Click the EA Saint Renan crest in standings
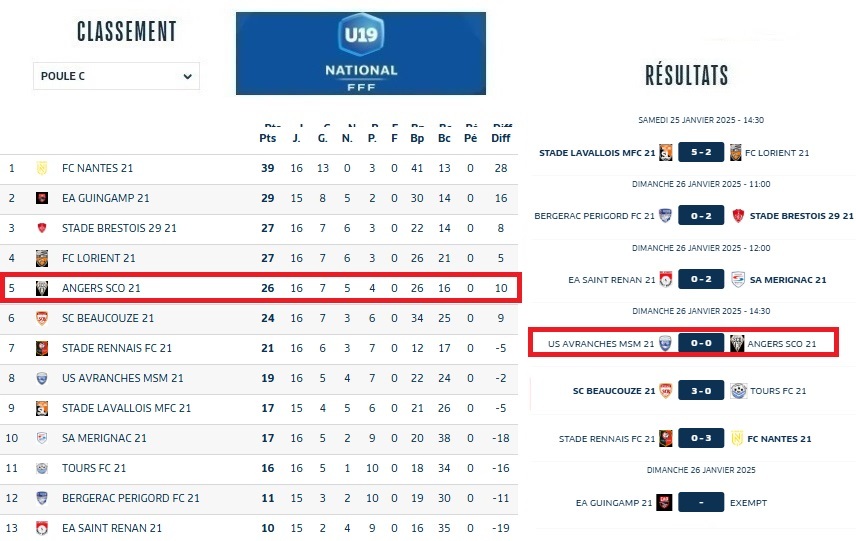Viewport: 856px width, 541px height. pos(42,528)
